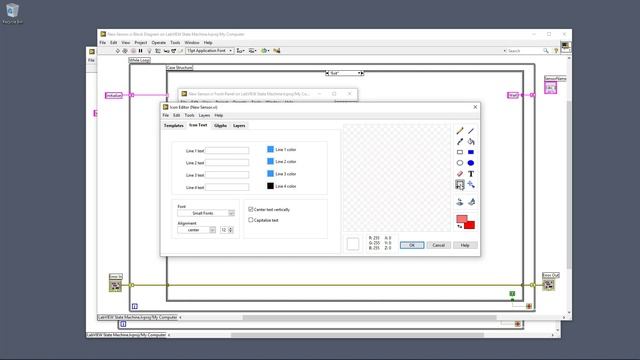
Task: Click block diagram horizontal scrollbar
Action: 369,317
